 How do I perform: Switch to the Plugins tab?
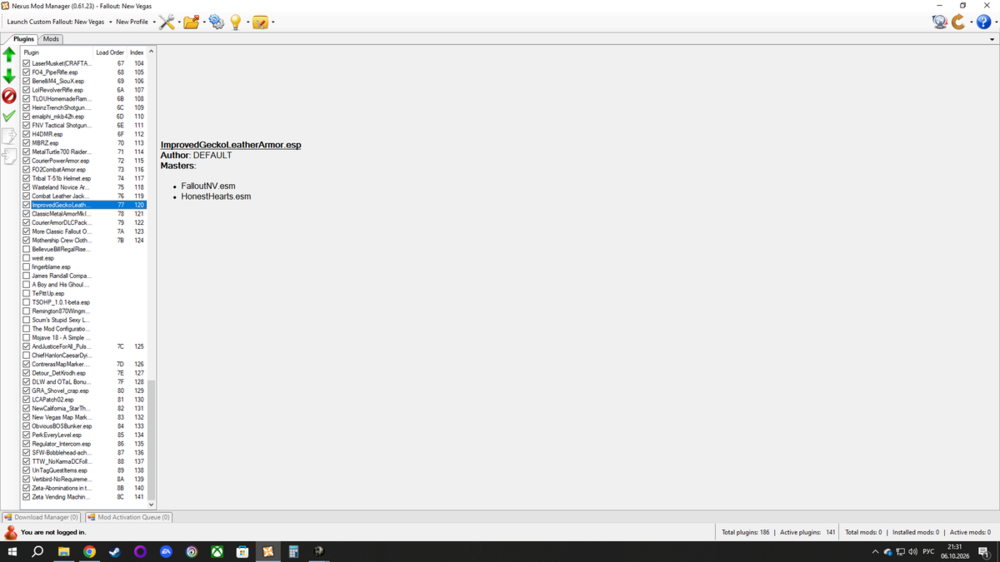click(x=23, y=39)
